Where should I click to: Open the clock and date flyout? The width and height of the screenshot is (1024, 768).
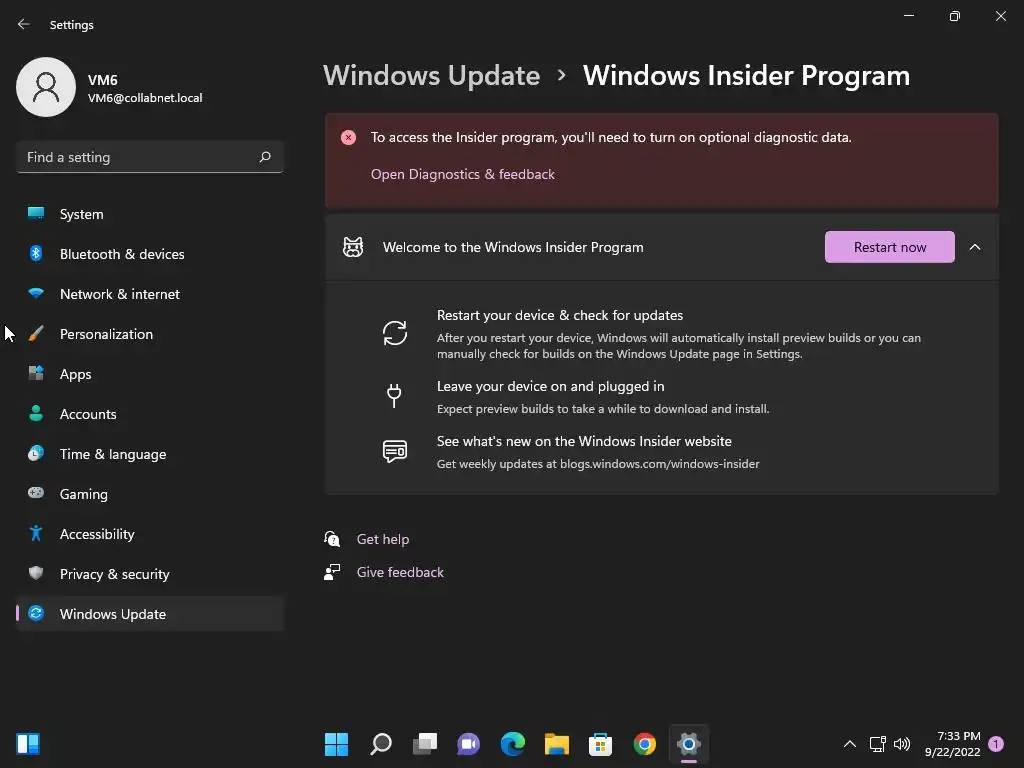pos(952,744)
